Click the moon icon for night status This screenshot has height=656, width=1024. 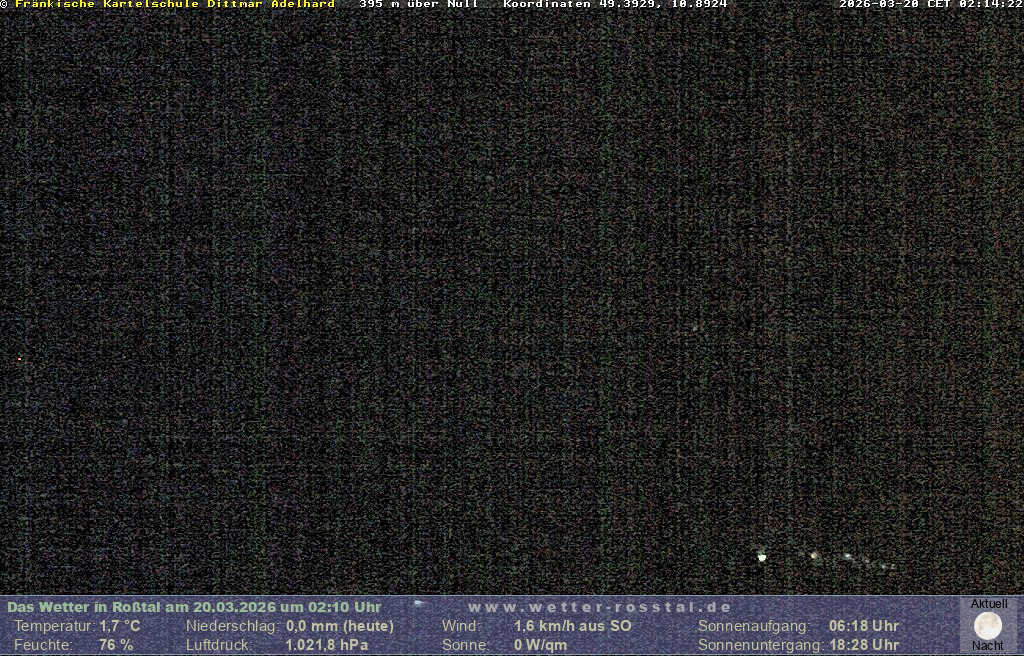coord(987,626)
